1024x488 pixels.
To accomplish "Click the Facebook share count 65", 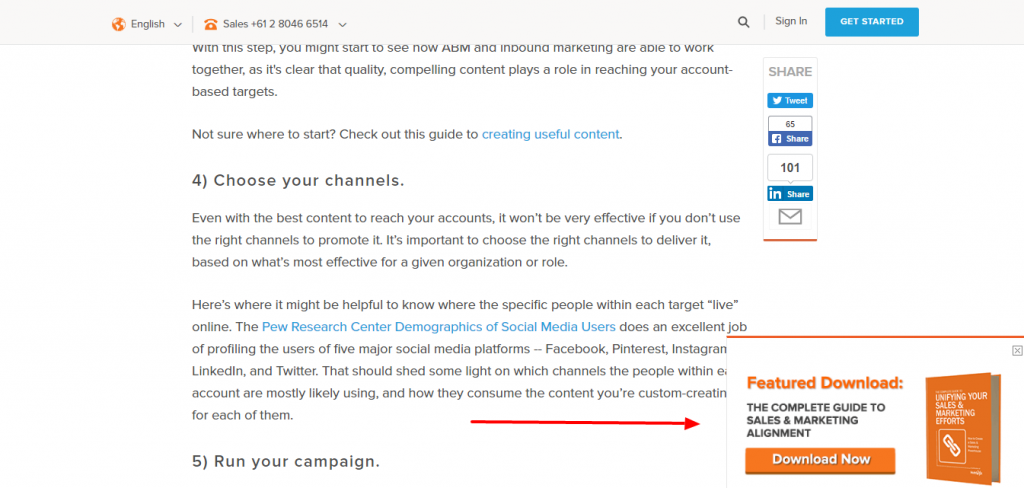I will pyautogui.click(x=790, y=123).
